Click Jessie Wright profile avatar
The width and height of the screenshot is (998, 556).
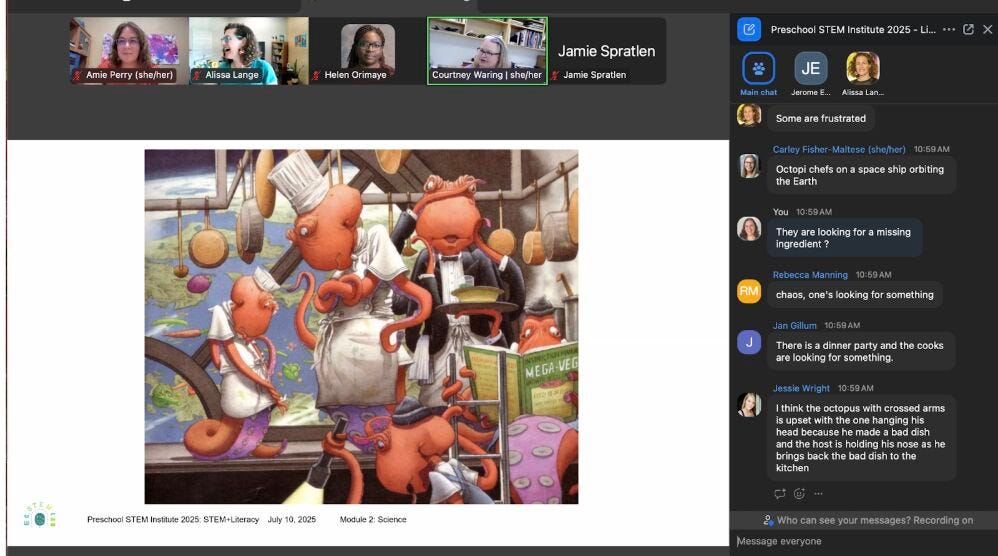[x=748, y=405]
